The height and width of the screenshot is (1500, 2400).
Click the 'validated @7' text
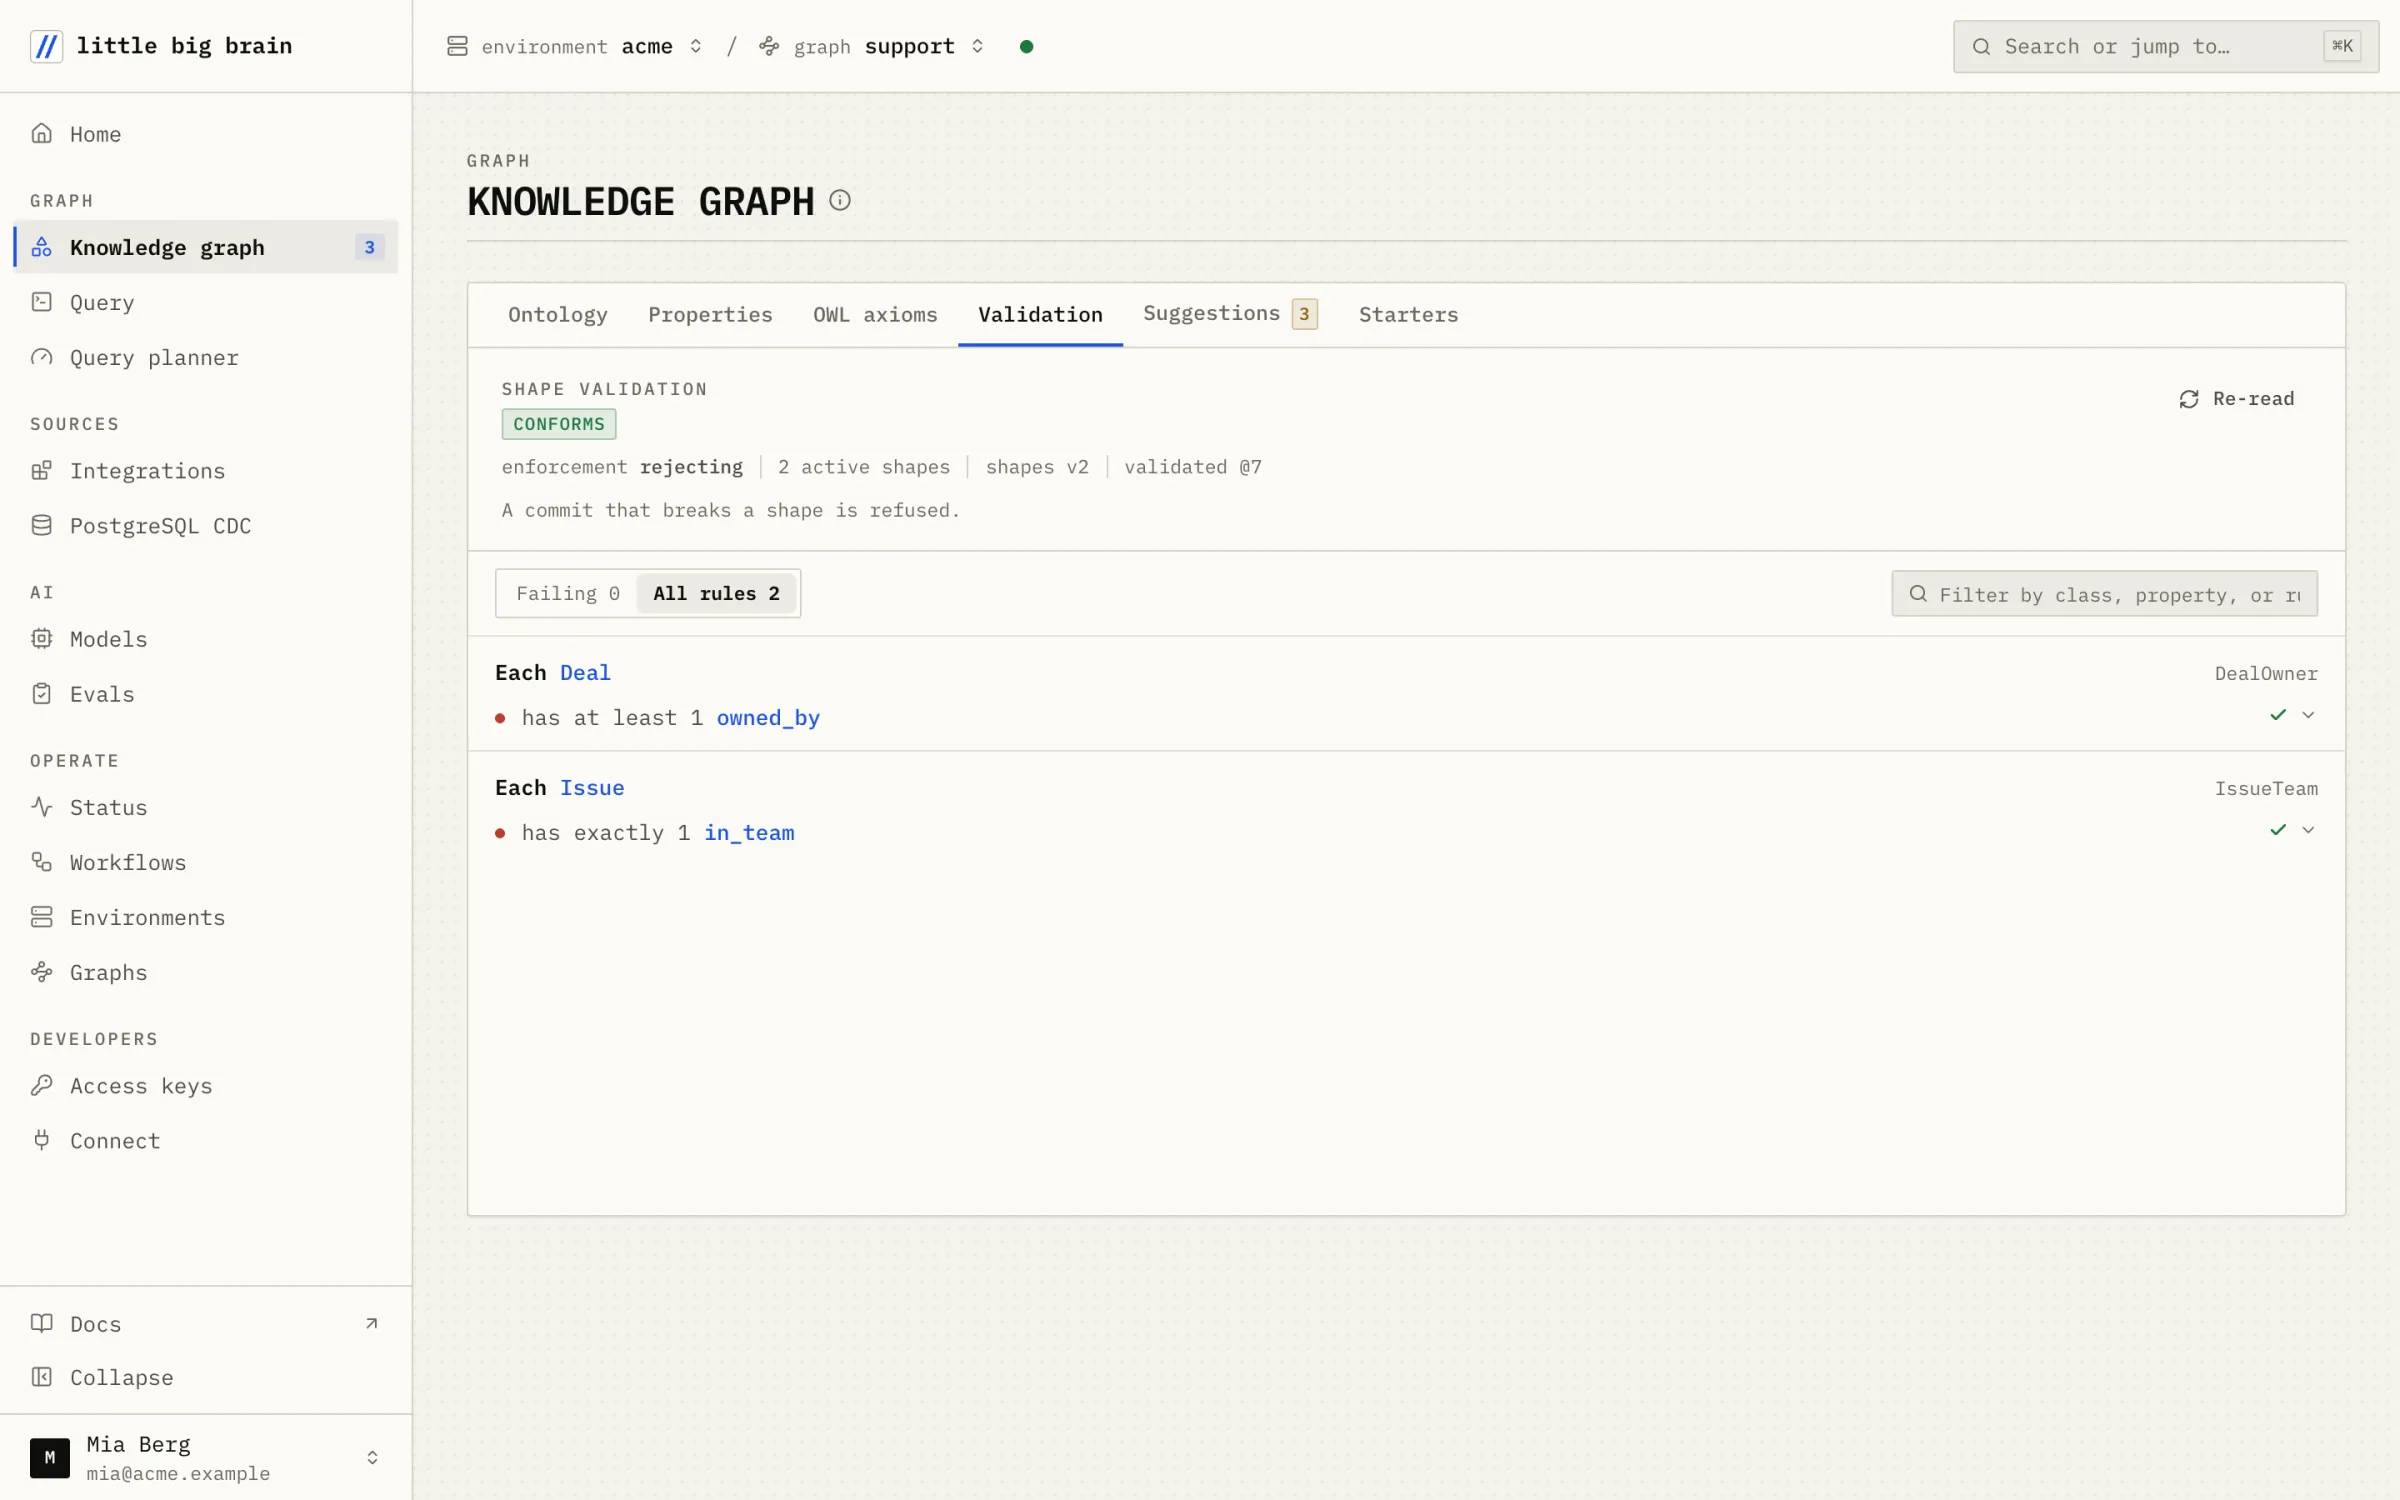pyautogui.click(x=1193, y=467)
